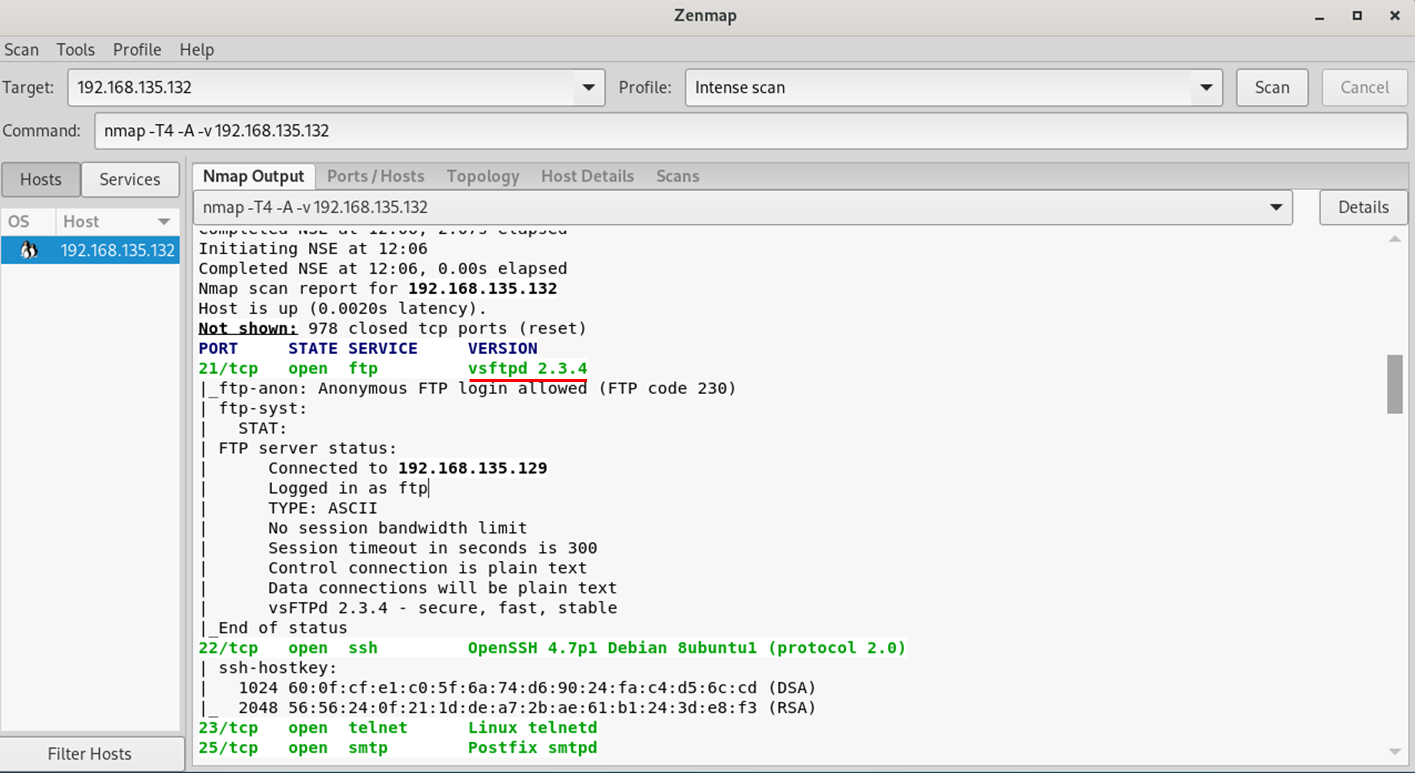Switch to the Ports / Hosts tab

376,176
